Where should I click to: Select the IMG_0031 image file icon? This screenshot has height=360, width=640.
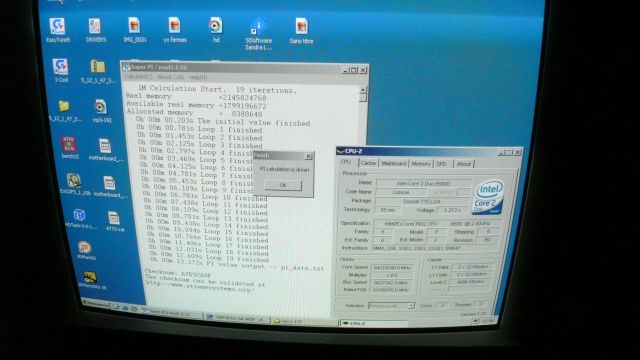point(134,30)
